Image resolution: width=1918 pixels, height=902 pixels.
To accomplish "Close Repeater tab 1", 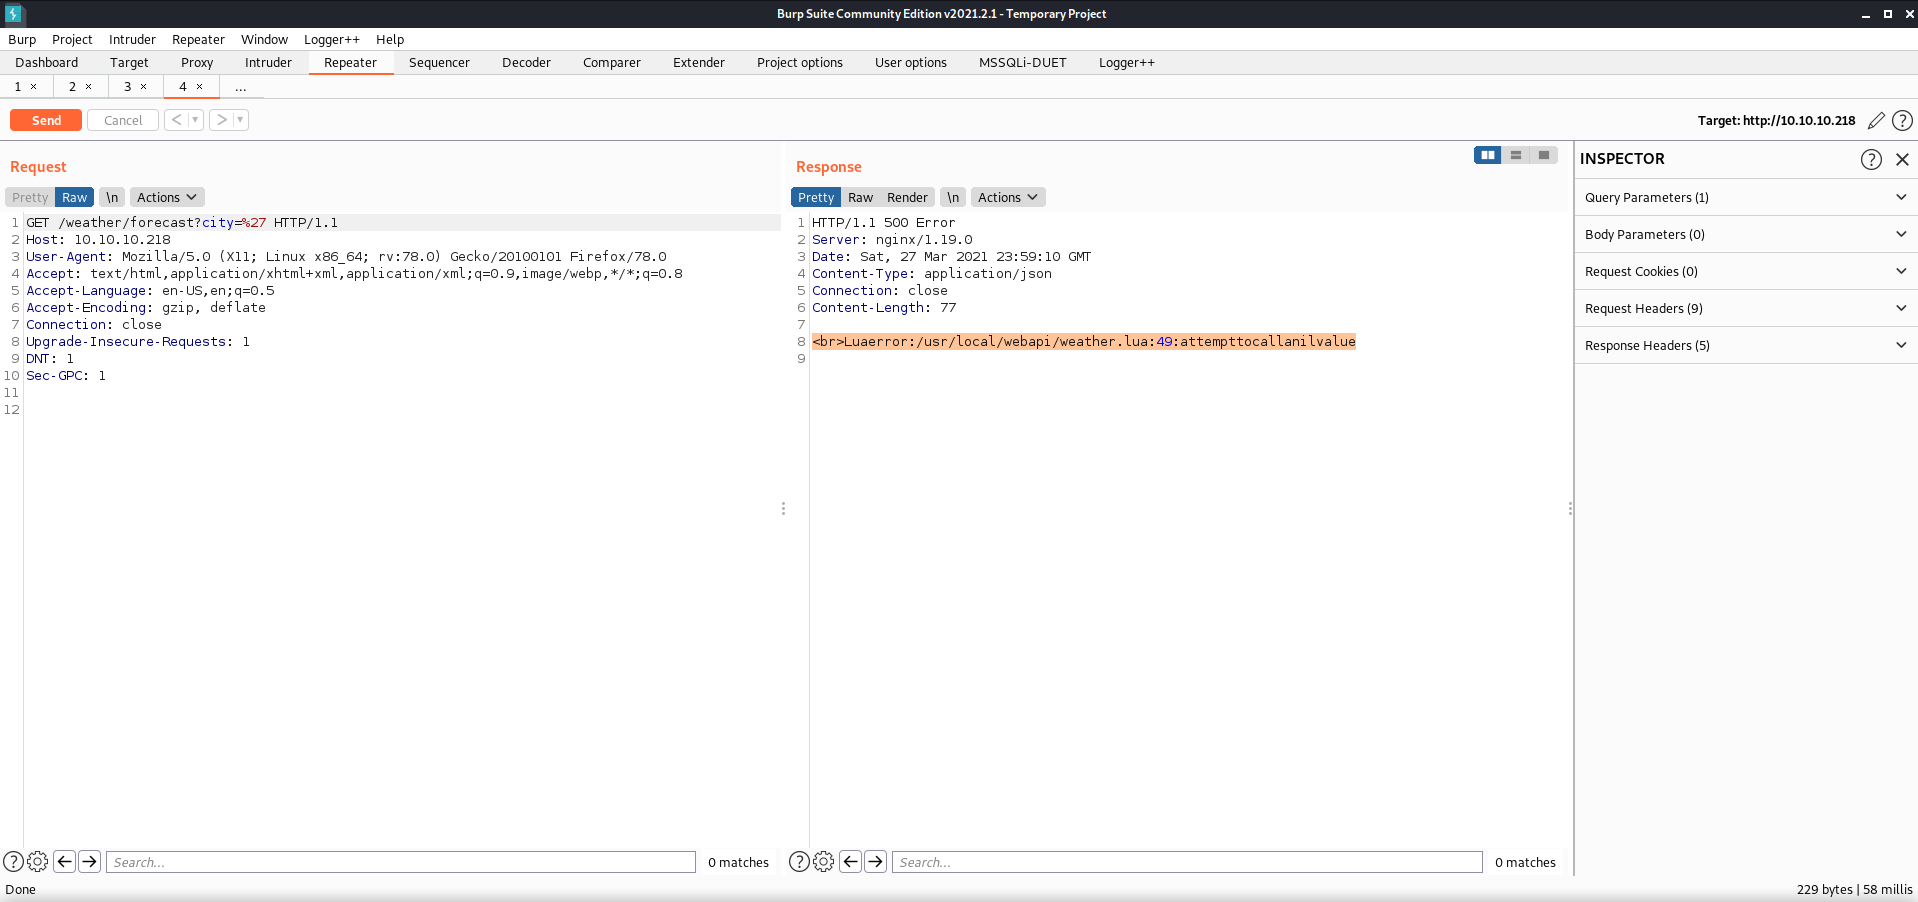I will 33,87.
